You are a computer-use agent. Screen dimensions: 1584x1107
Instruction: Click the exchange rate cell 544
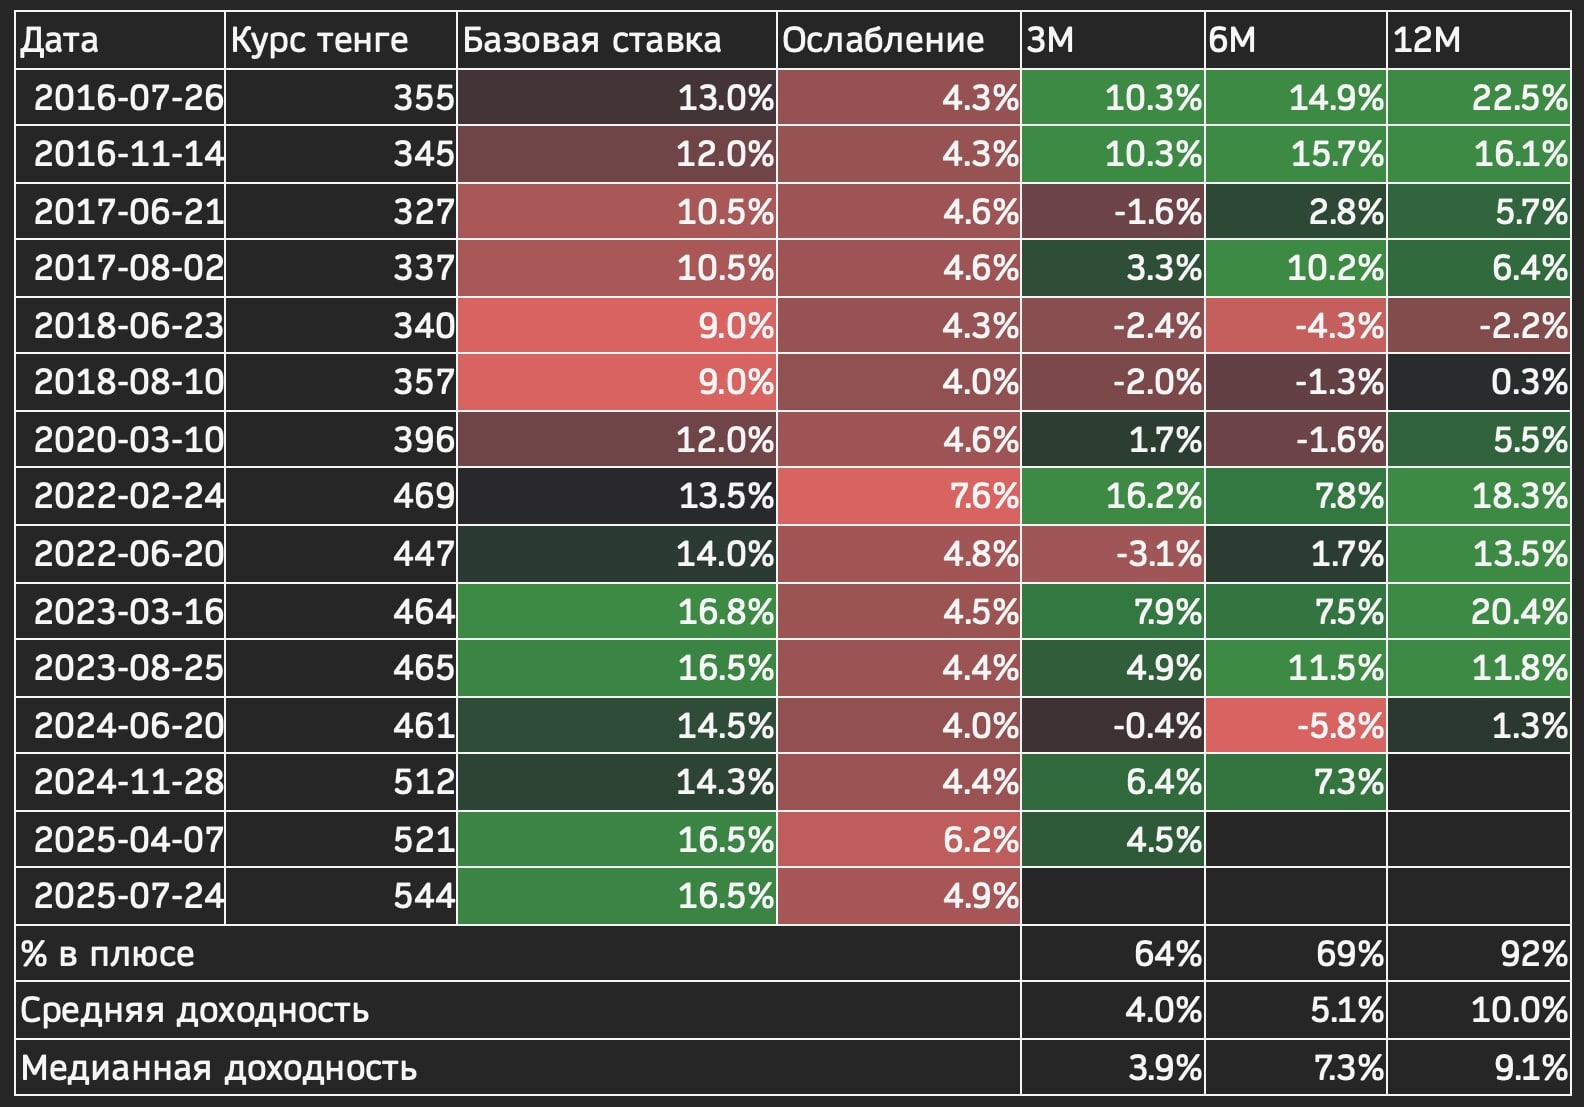pyautogui.click(x=341, y=896)
